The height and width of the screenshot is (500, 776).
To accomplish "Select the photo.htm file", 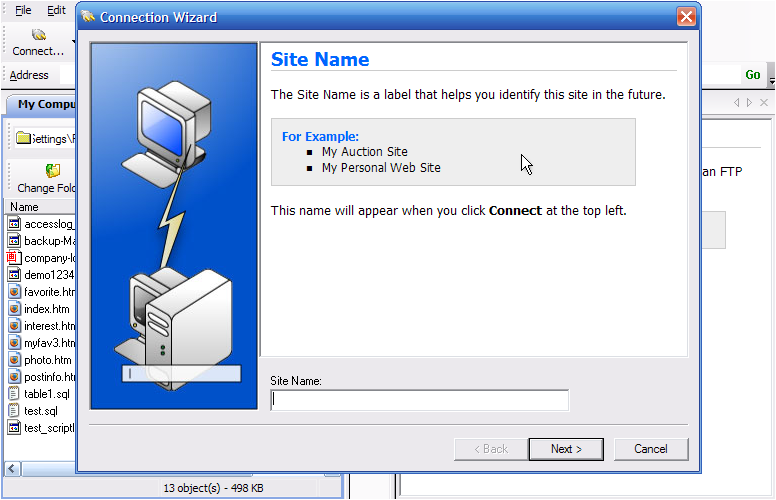I will point(47,360).
